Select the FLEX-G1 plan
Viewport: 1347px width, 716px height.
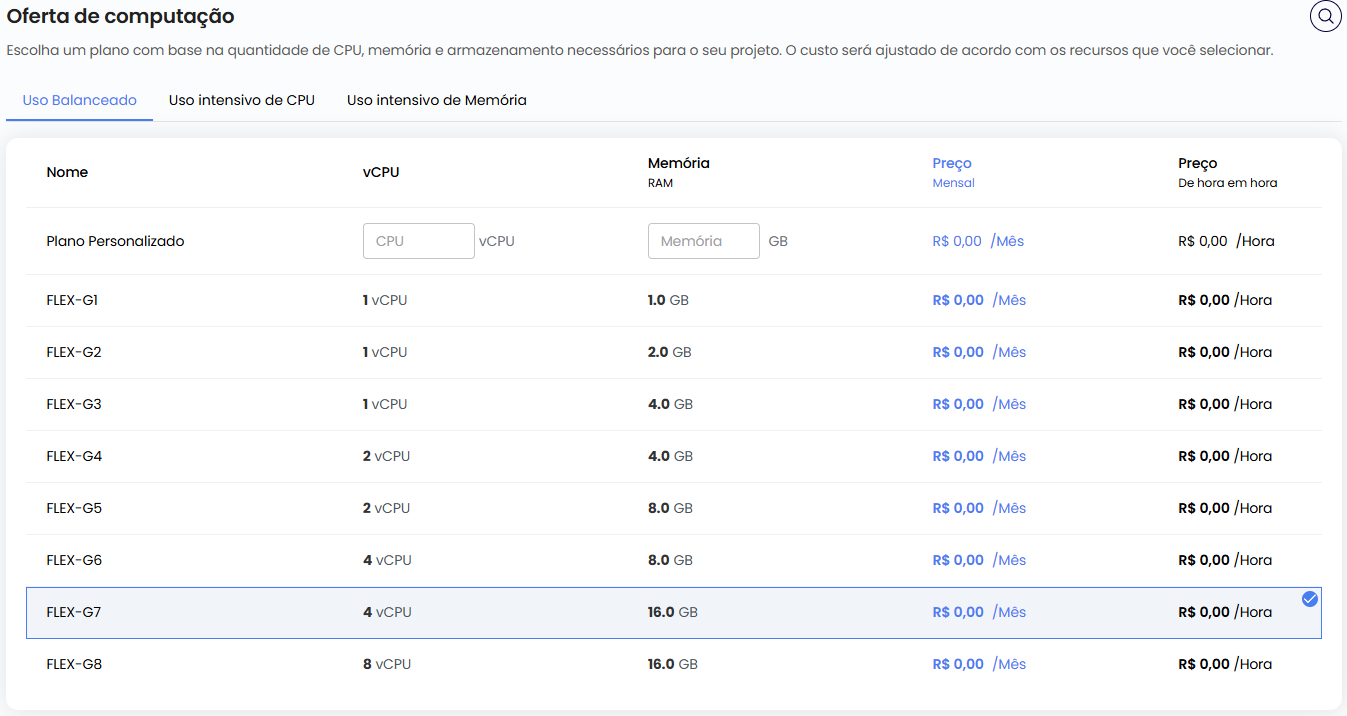pos(674,300)
